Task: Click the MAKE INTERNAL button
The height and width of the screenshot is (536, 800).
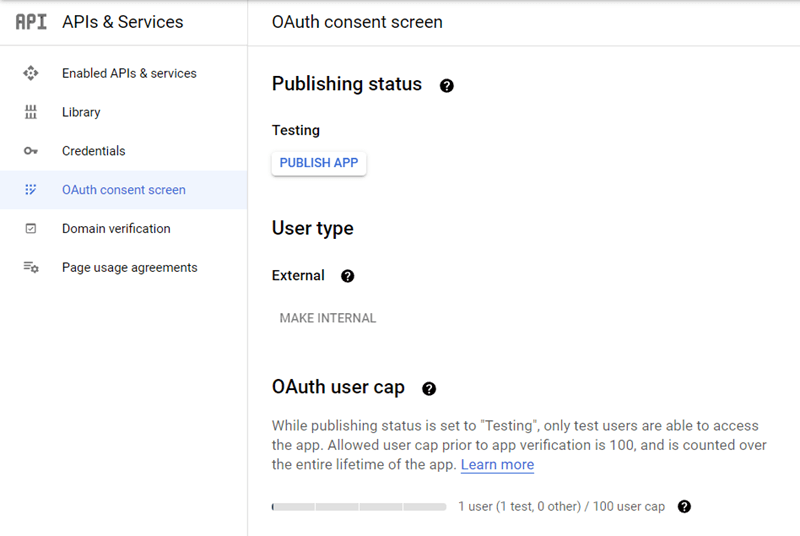Action: coord(328,318)
